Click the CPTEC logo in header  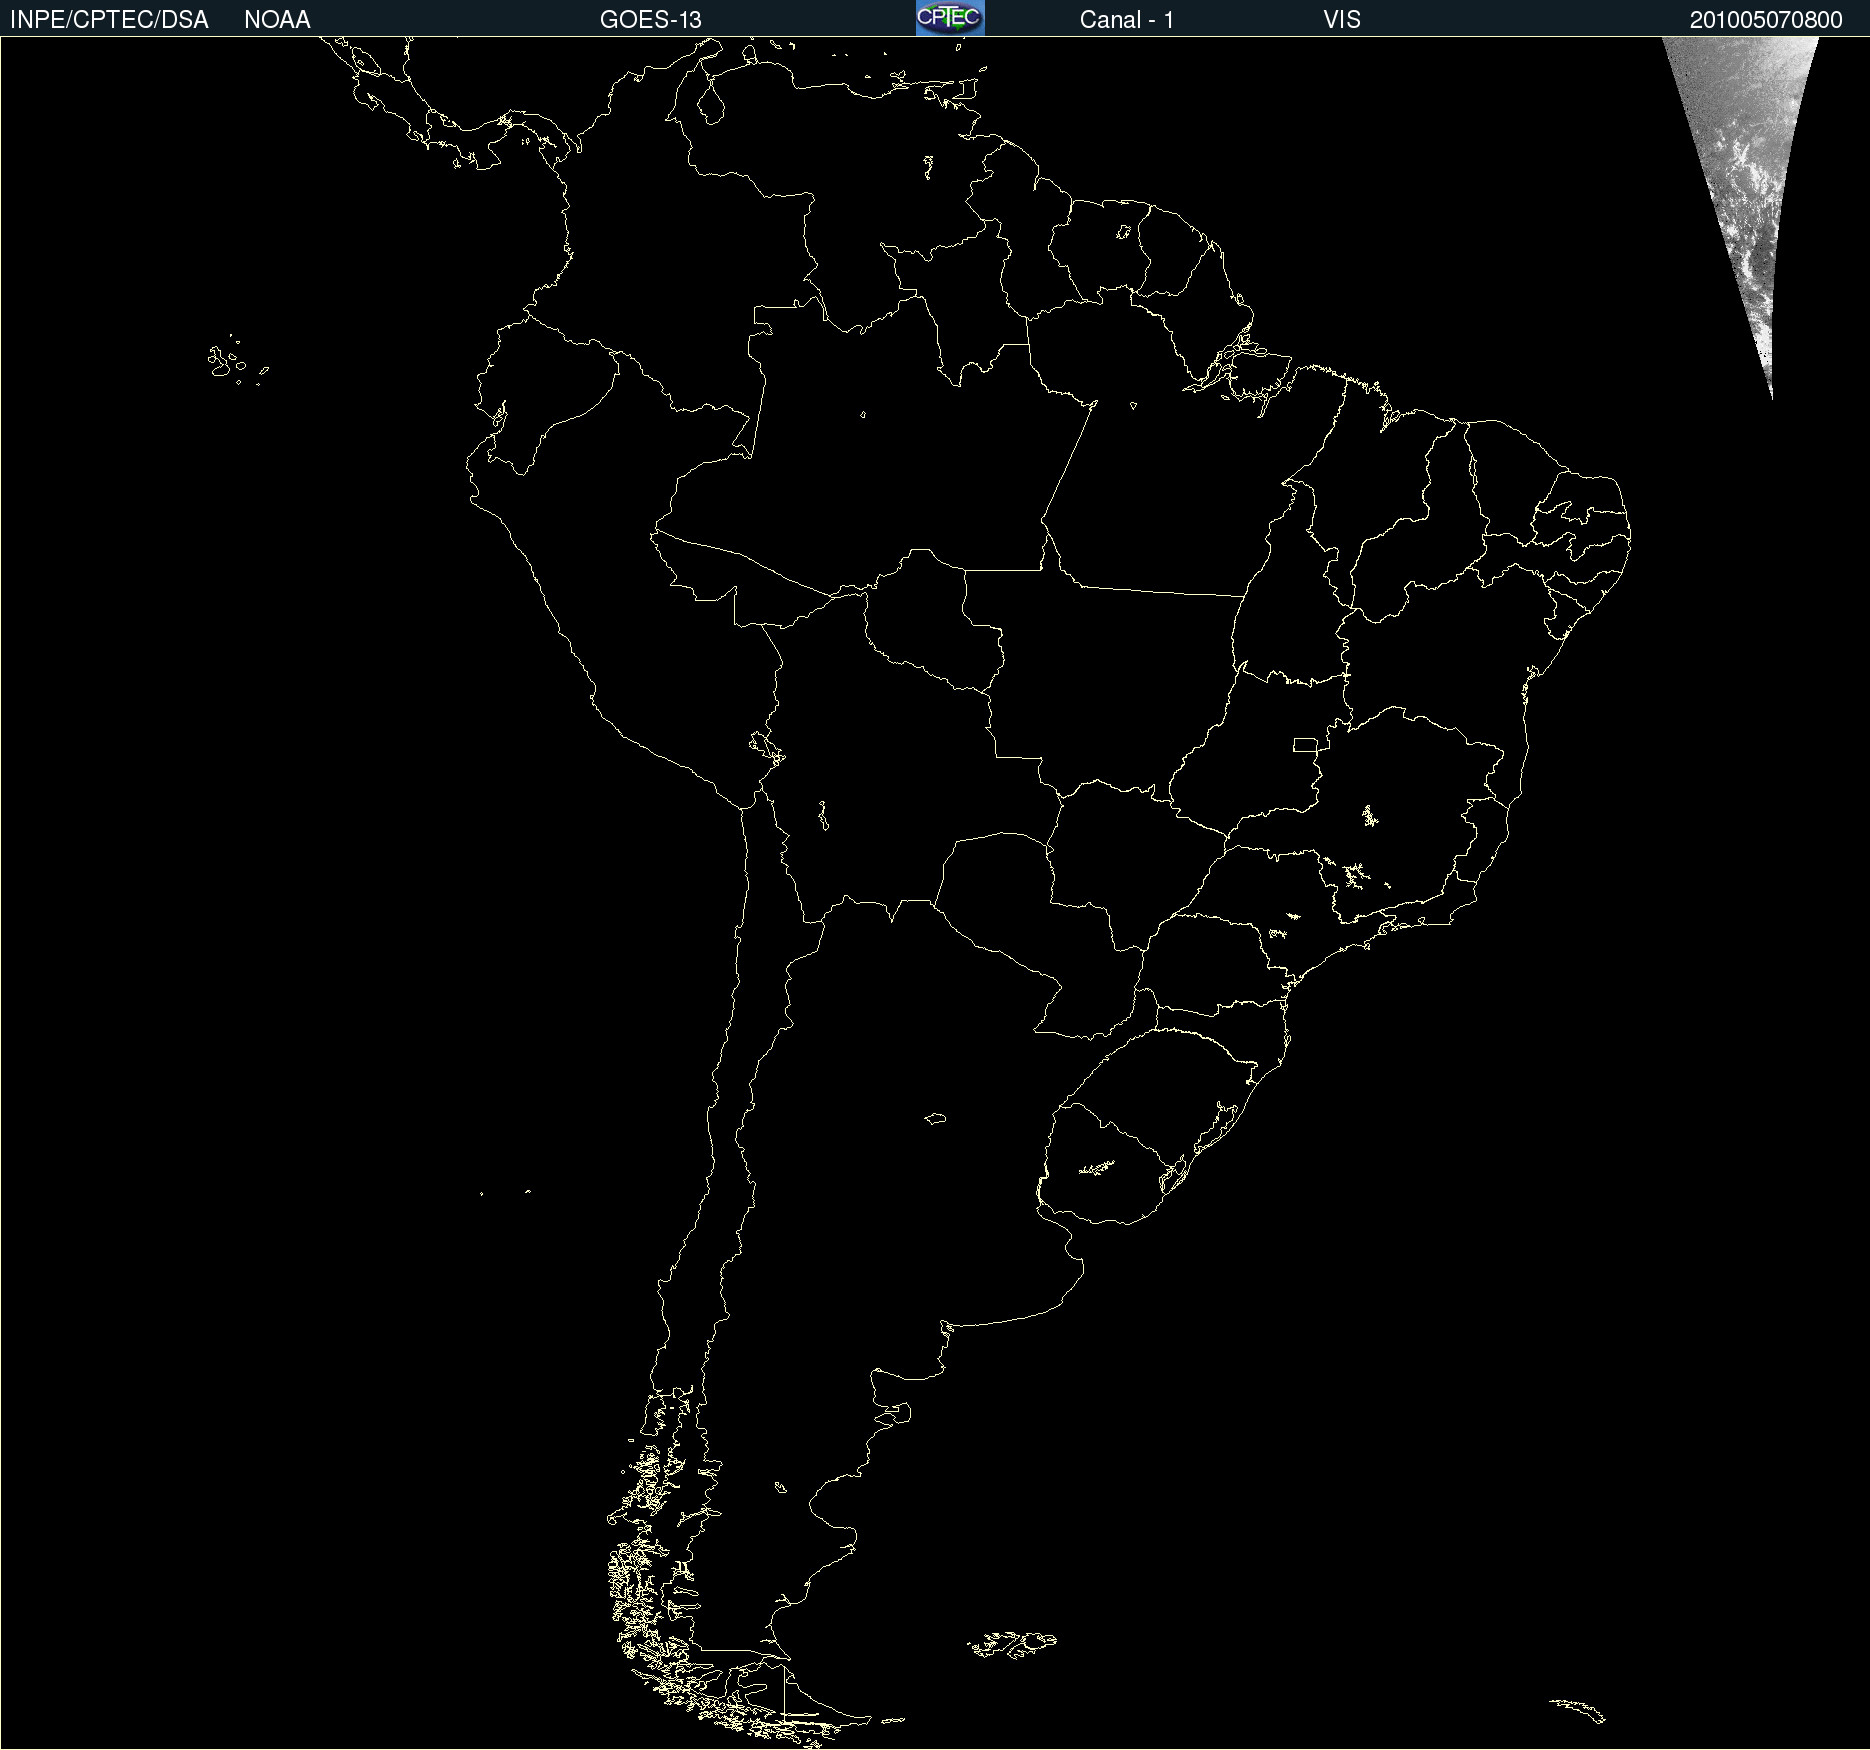(950, 18)
